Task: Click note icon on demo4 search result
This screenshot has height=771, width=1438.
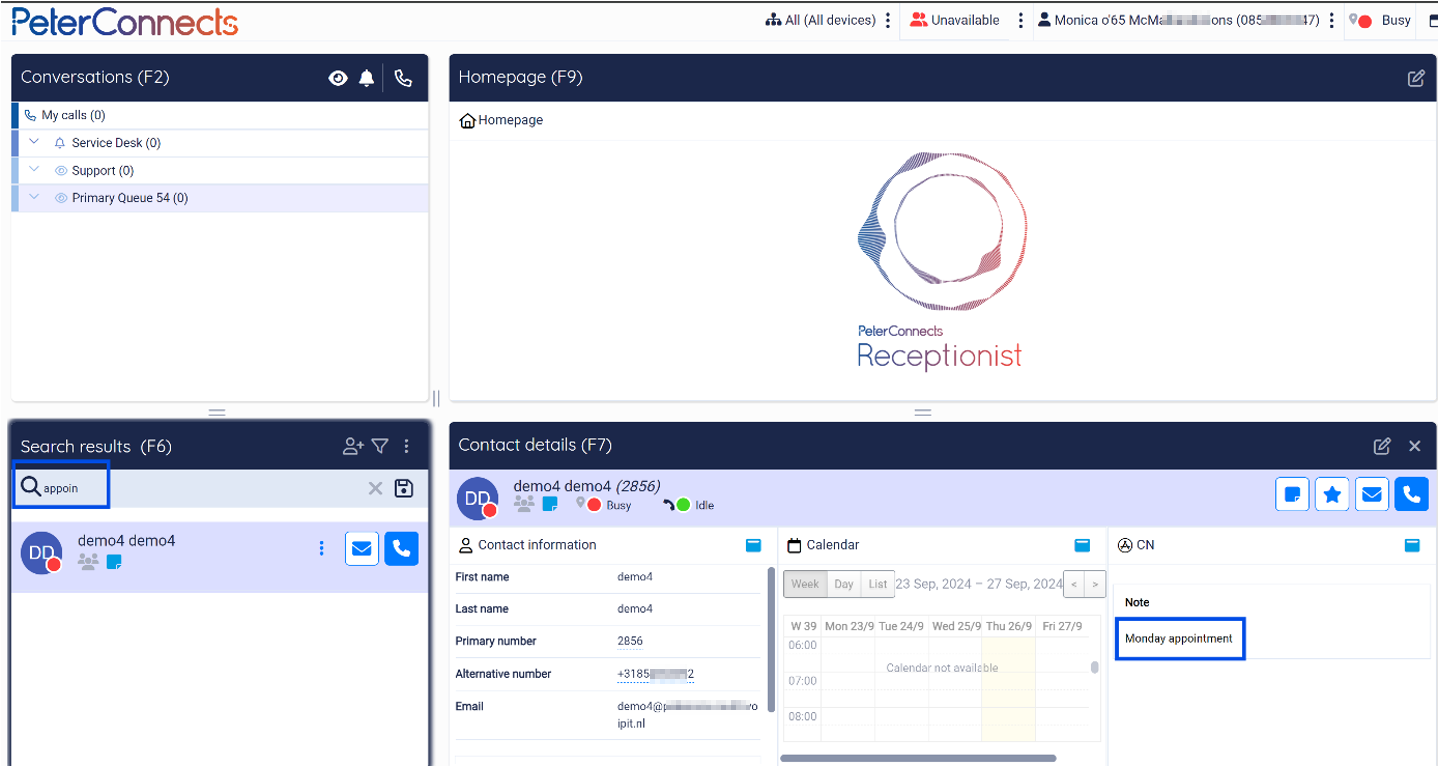Action: (x=114, y=562)
